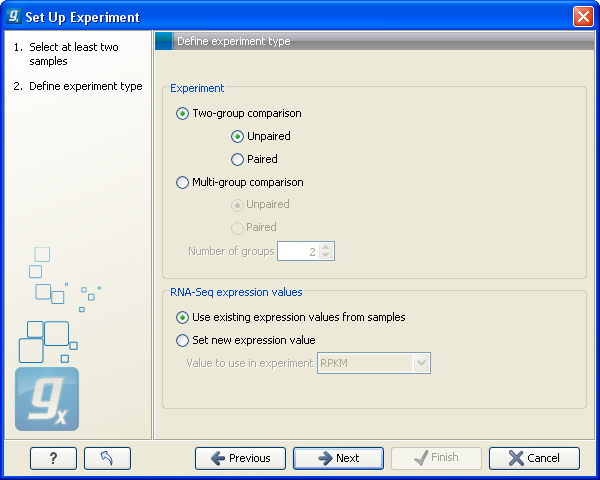
Task: Choose Unpaired under Multi-group comparison
Action: [x=237, y=205]
